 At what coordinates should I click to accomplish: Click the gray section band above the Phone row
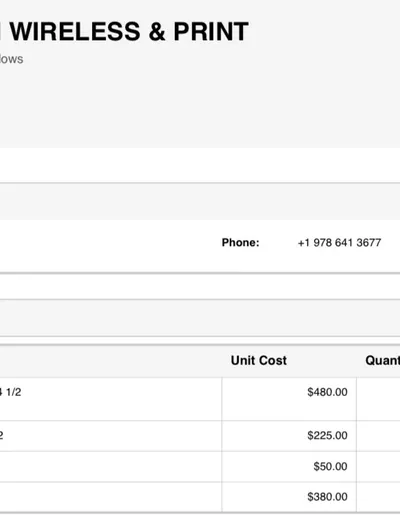(200, 201)
